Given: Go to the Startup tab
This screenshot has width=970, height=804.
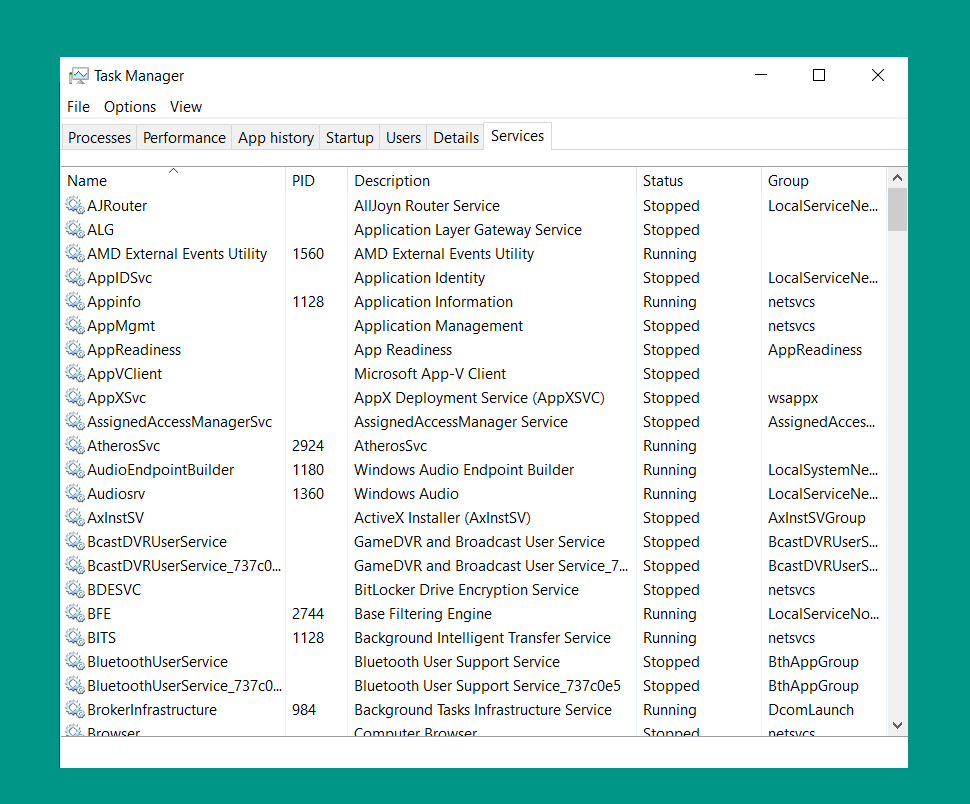Looking at the screenshot, I should [x=350, y=137].
